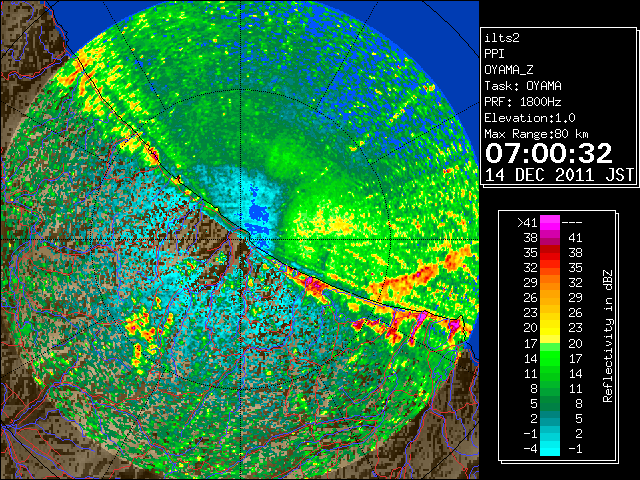Click the radar center where crosshairs meet
This screenshot has height=480, width=640.
[241, 240]
